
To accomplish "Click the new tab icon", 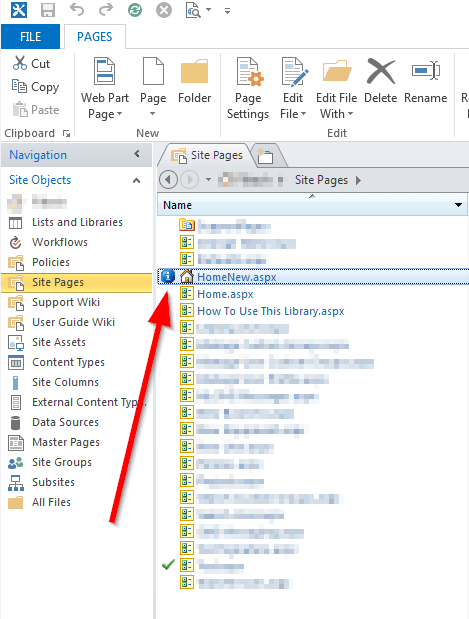I will [x=265, y=156].
